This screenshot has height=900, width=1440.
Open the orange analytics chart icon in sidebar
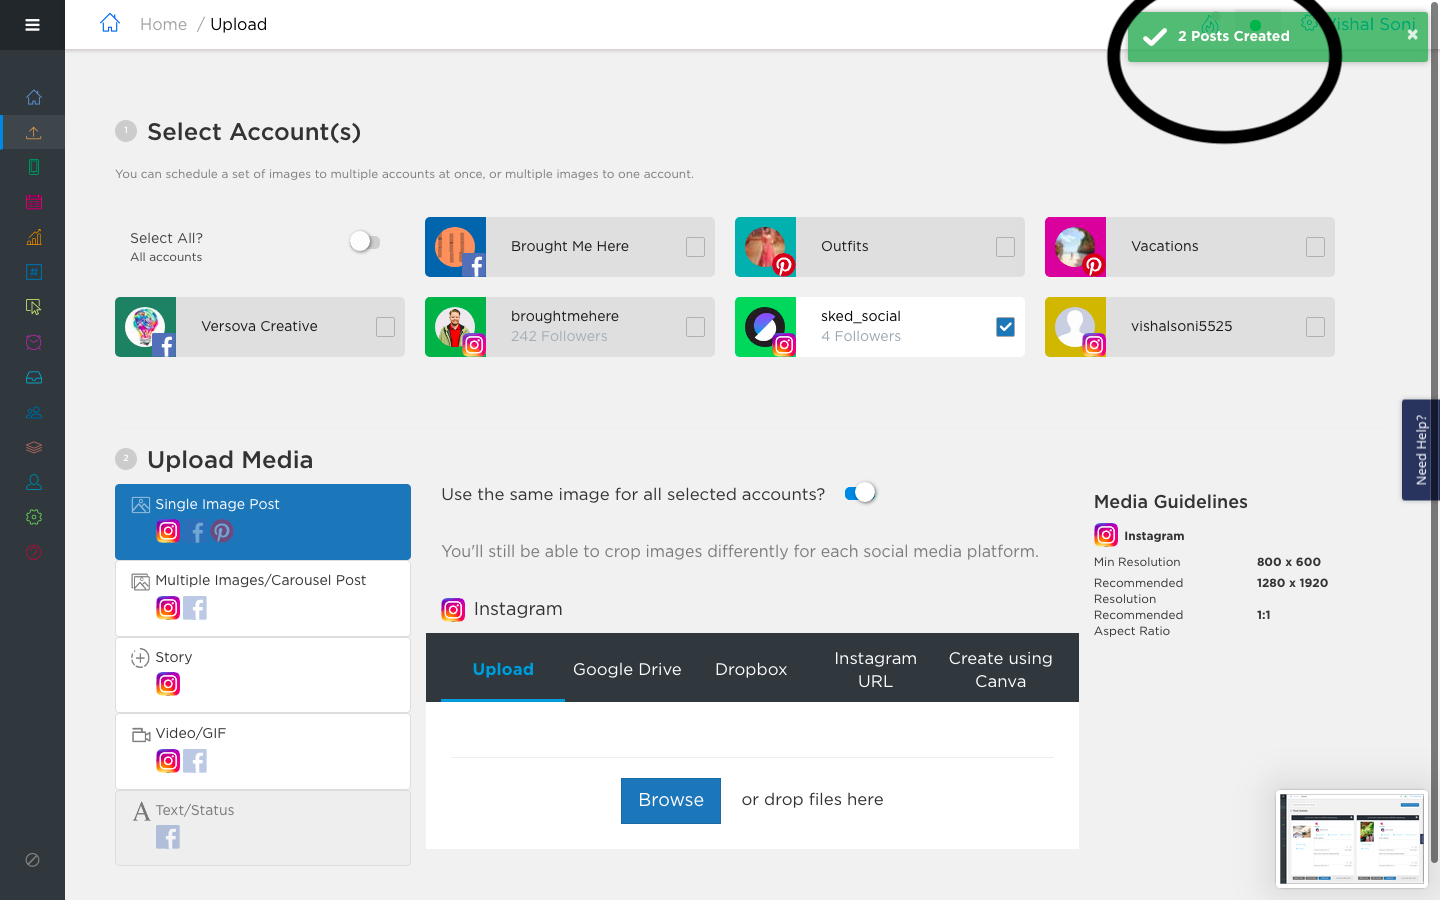pos(34,237)
